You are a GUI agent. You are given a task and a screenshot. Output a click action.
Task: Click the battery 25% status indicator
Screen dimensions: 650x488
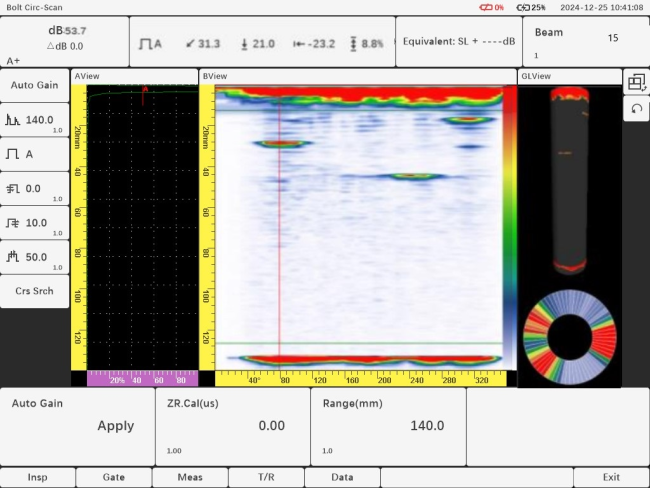point(531,7)
